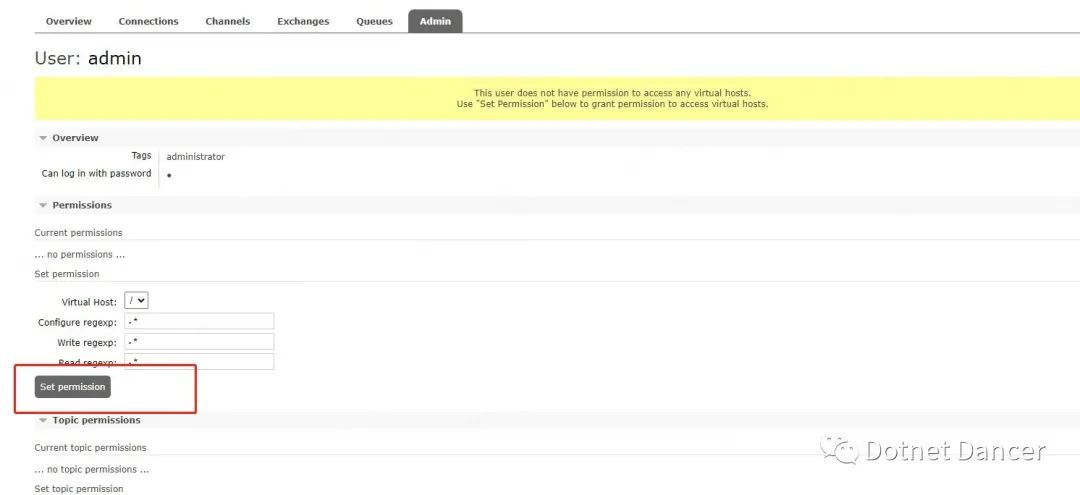The width and height of the screenshot is (1080, 495).
Task: Click the 'Current permissions' heading
Action: pyautogui.click(x=79, y=233)
